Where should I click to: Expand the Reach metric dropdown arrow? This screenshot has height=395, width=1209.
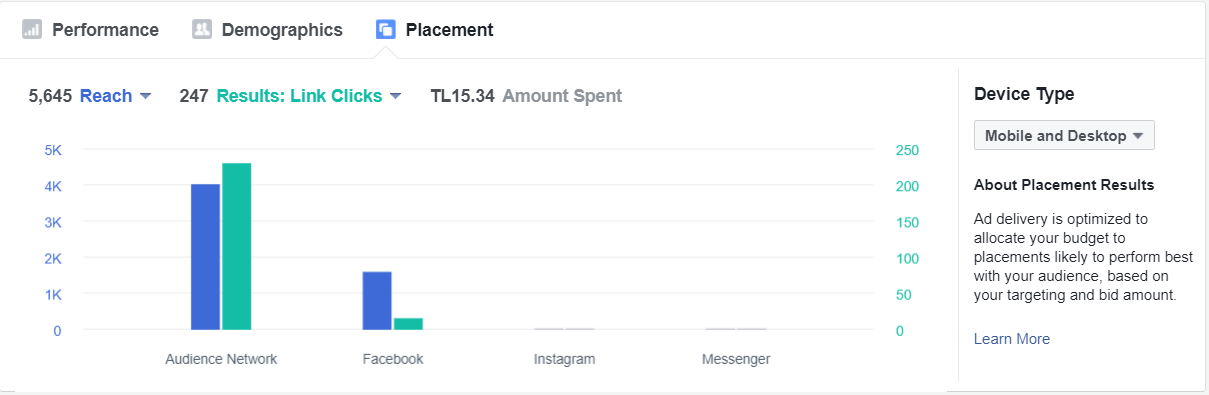pyautogui.click(x=145, y=96)
